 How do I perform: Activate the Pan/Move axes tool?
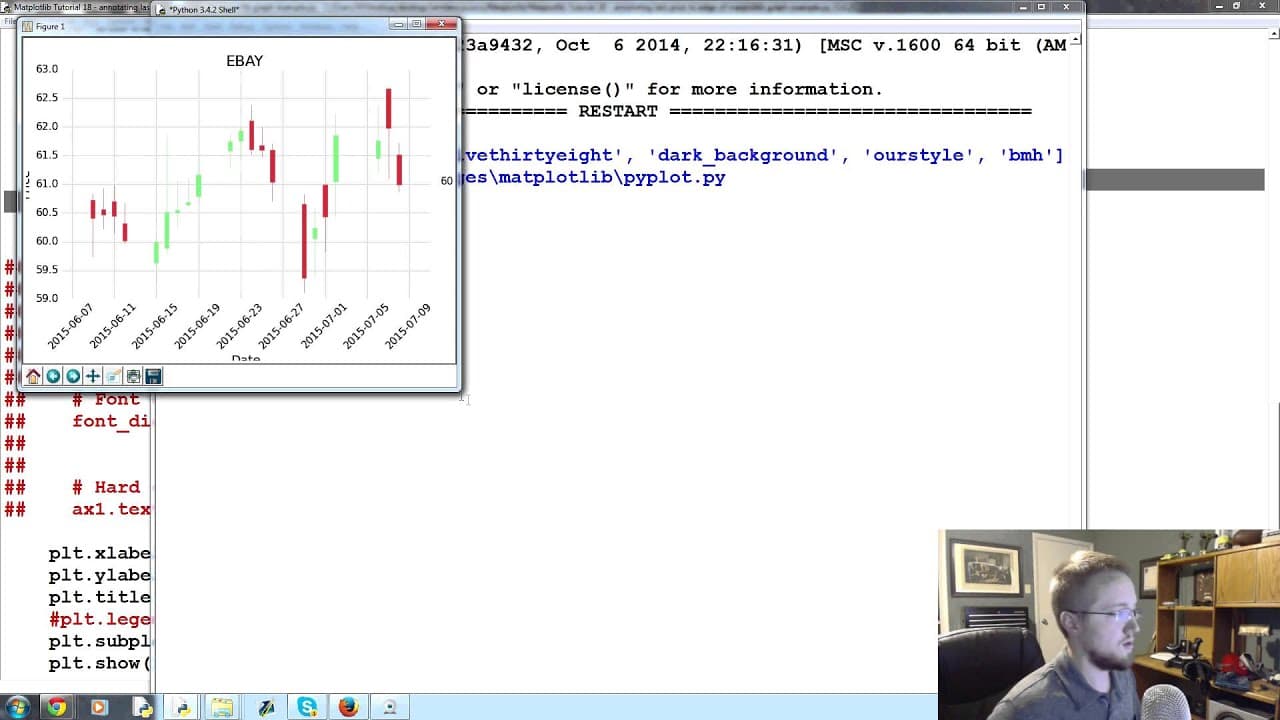[x=93, y=376]
